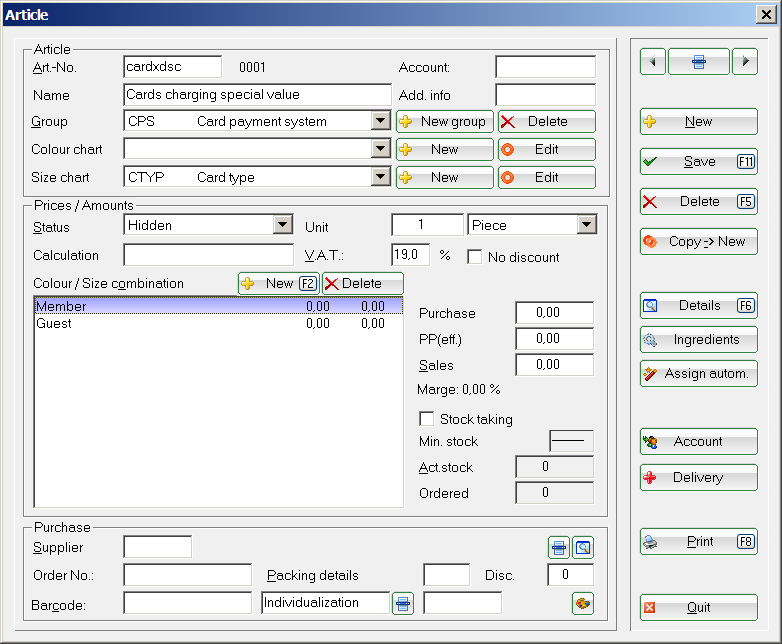Open Ingredients for this article
Viewport: 782px width, 644px height.
click(698, 340)
